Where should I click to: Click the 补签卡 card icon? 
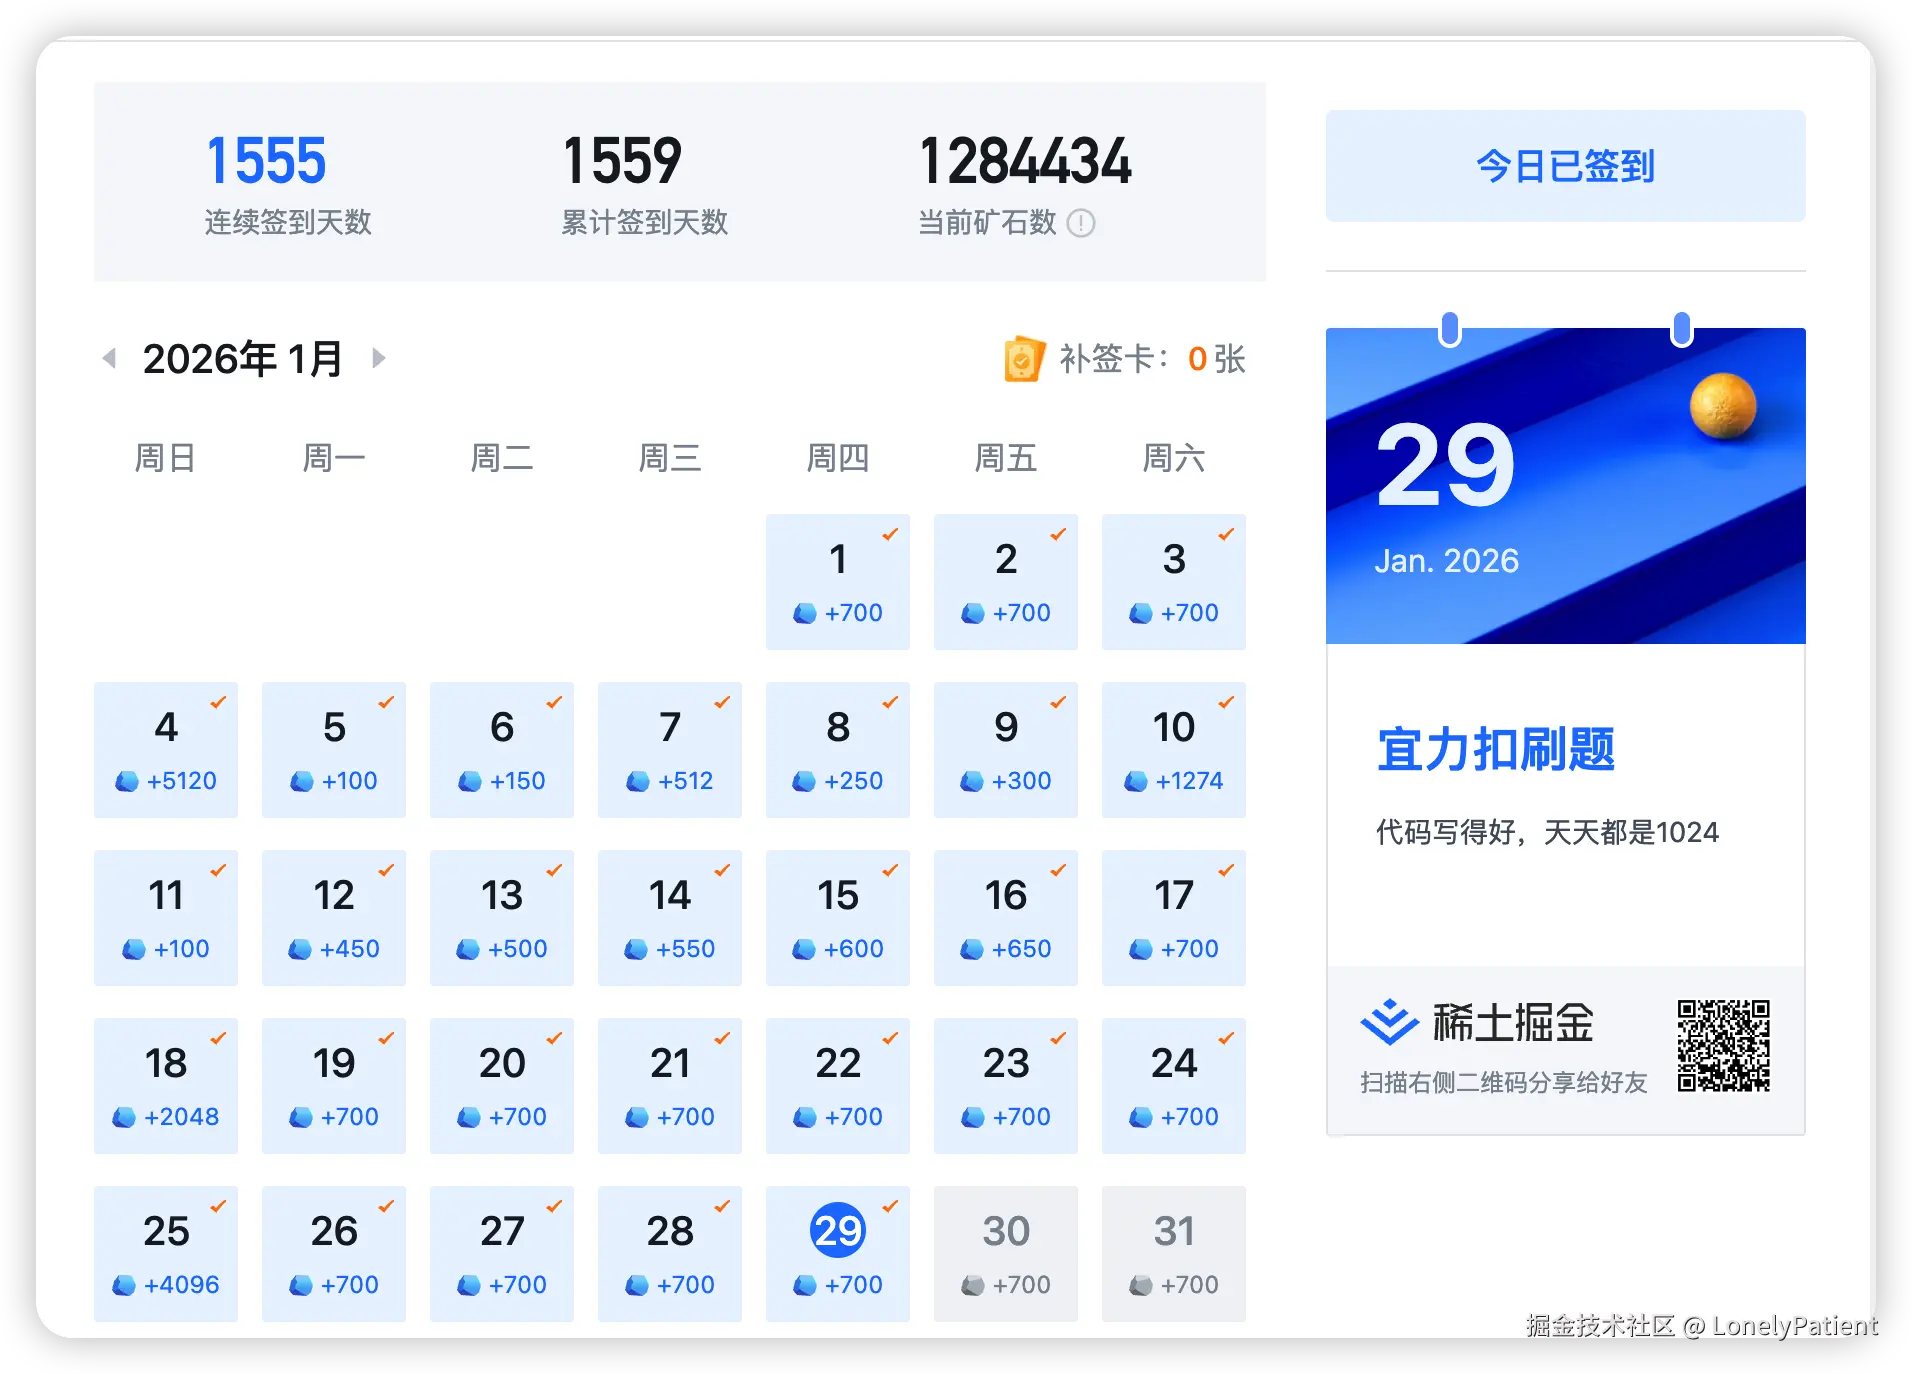[1022, 360]
